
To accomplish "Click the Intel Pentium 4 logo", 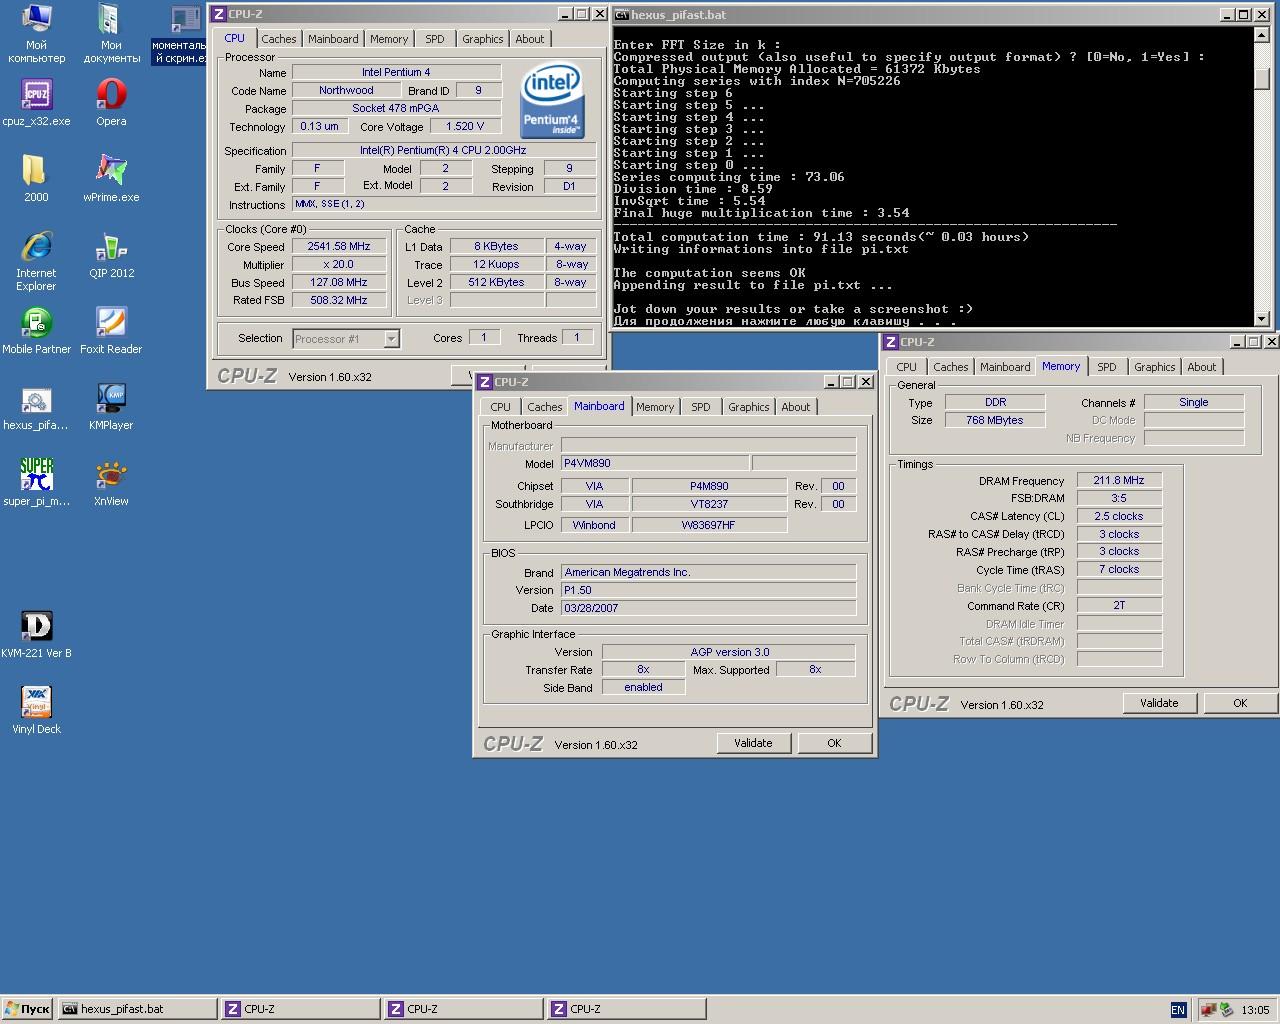I will (552, 101).
